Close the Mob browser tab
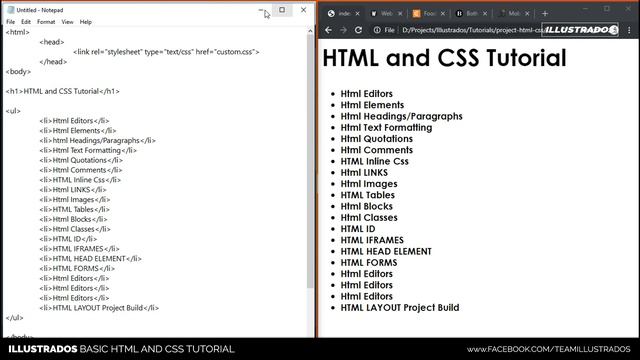This screenshot has height=360, width=640. tap(527, 13)
